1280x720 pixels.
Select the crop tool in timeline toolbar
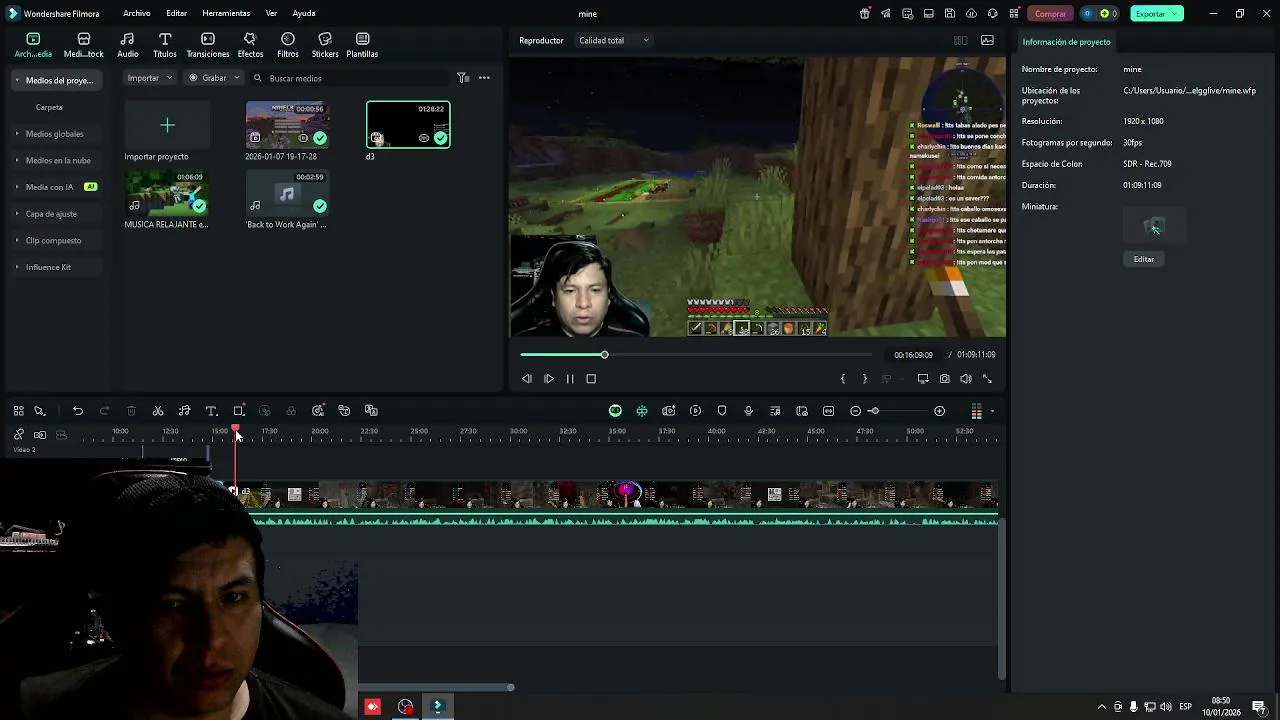(x=239, y=411)
